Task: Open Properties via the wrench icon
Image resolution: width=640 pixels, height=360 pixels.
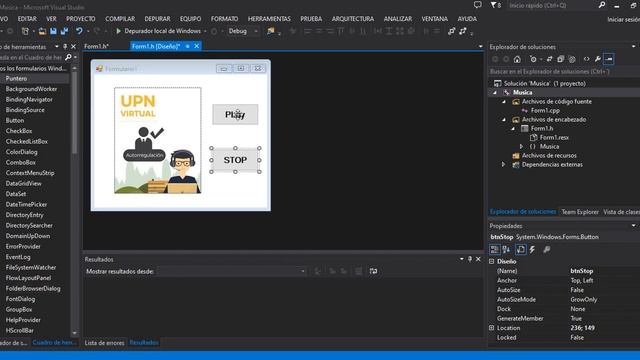Action: pyautogui.click(x=598, y=59)
